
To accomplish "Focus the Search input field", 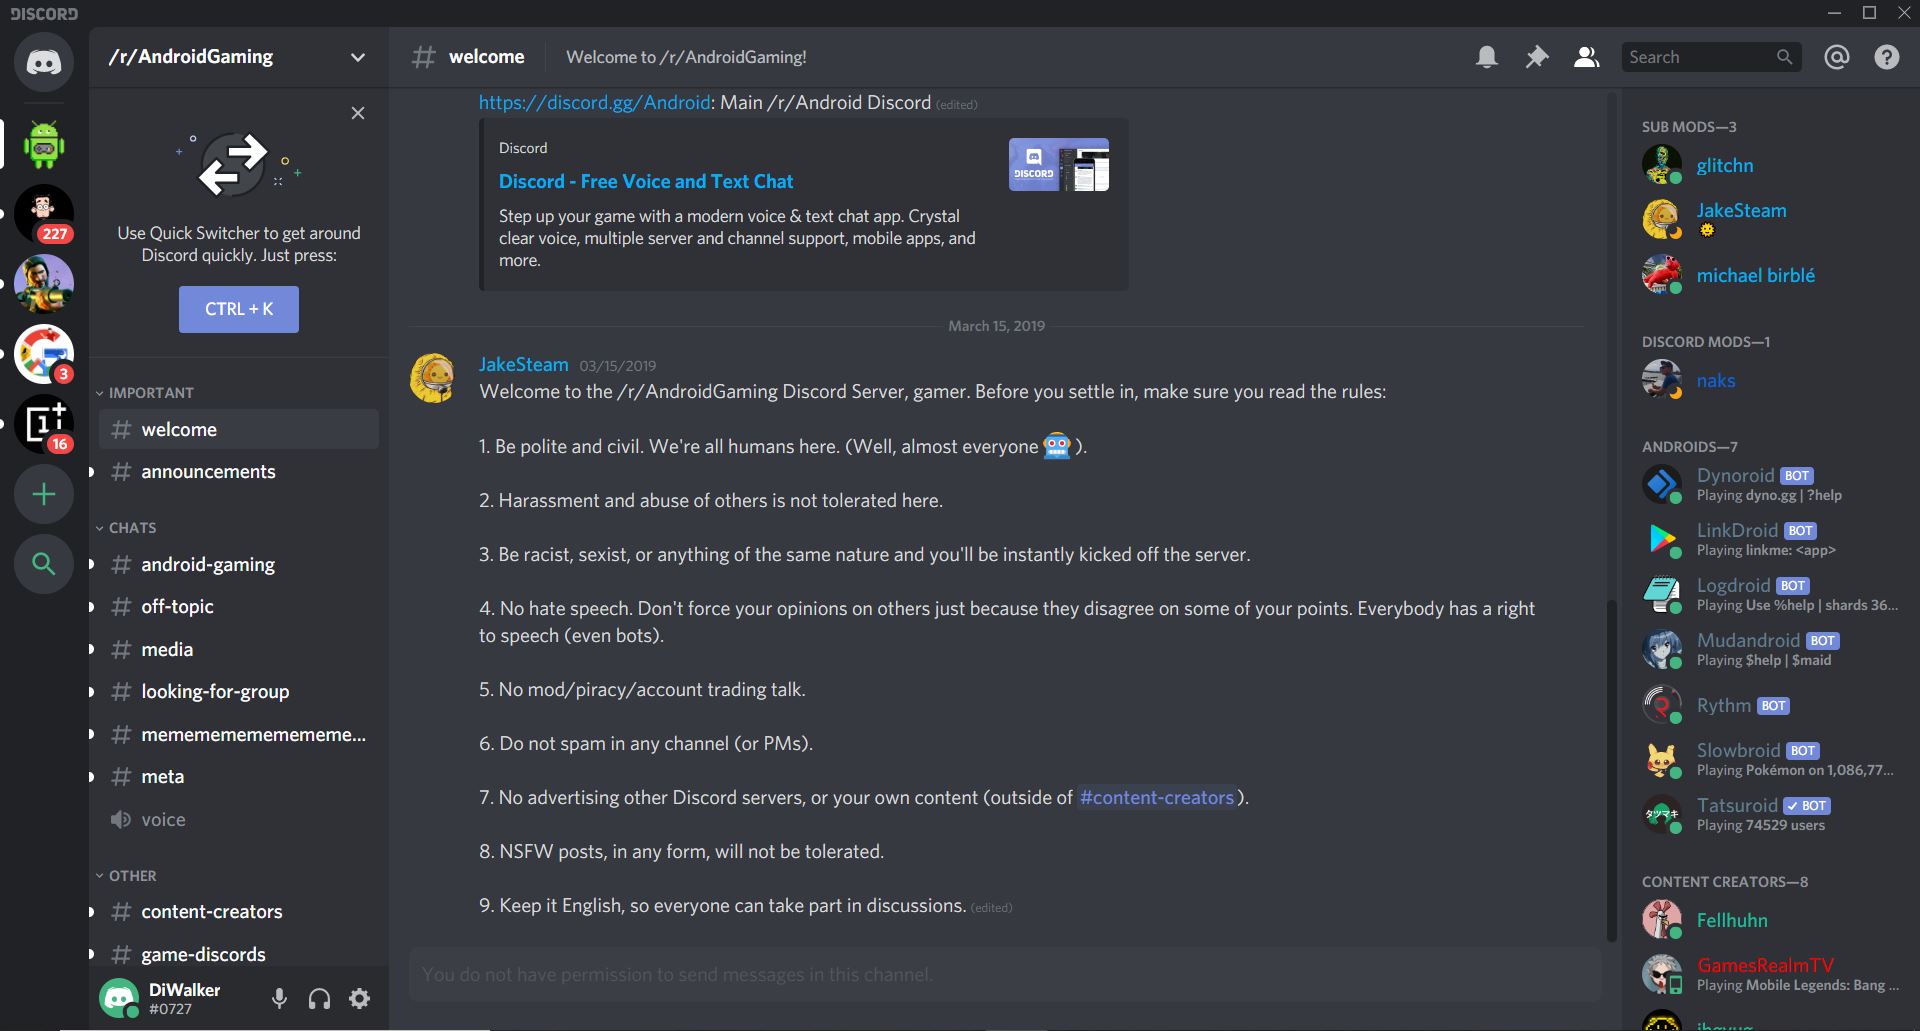I will point(1700,57).
